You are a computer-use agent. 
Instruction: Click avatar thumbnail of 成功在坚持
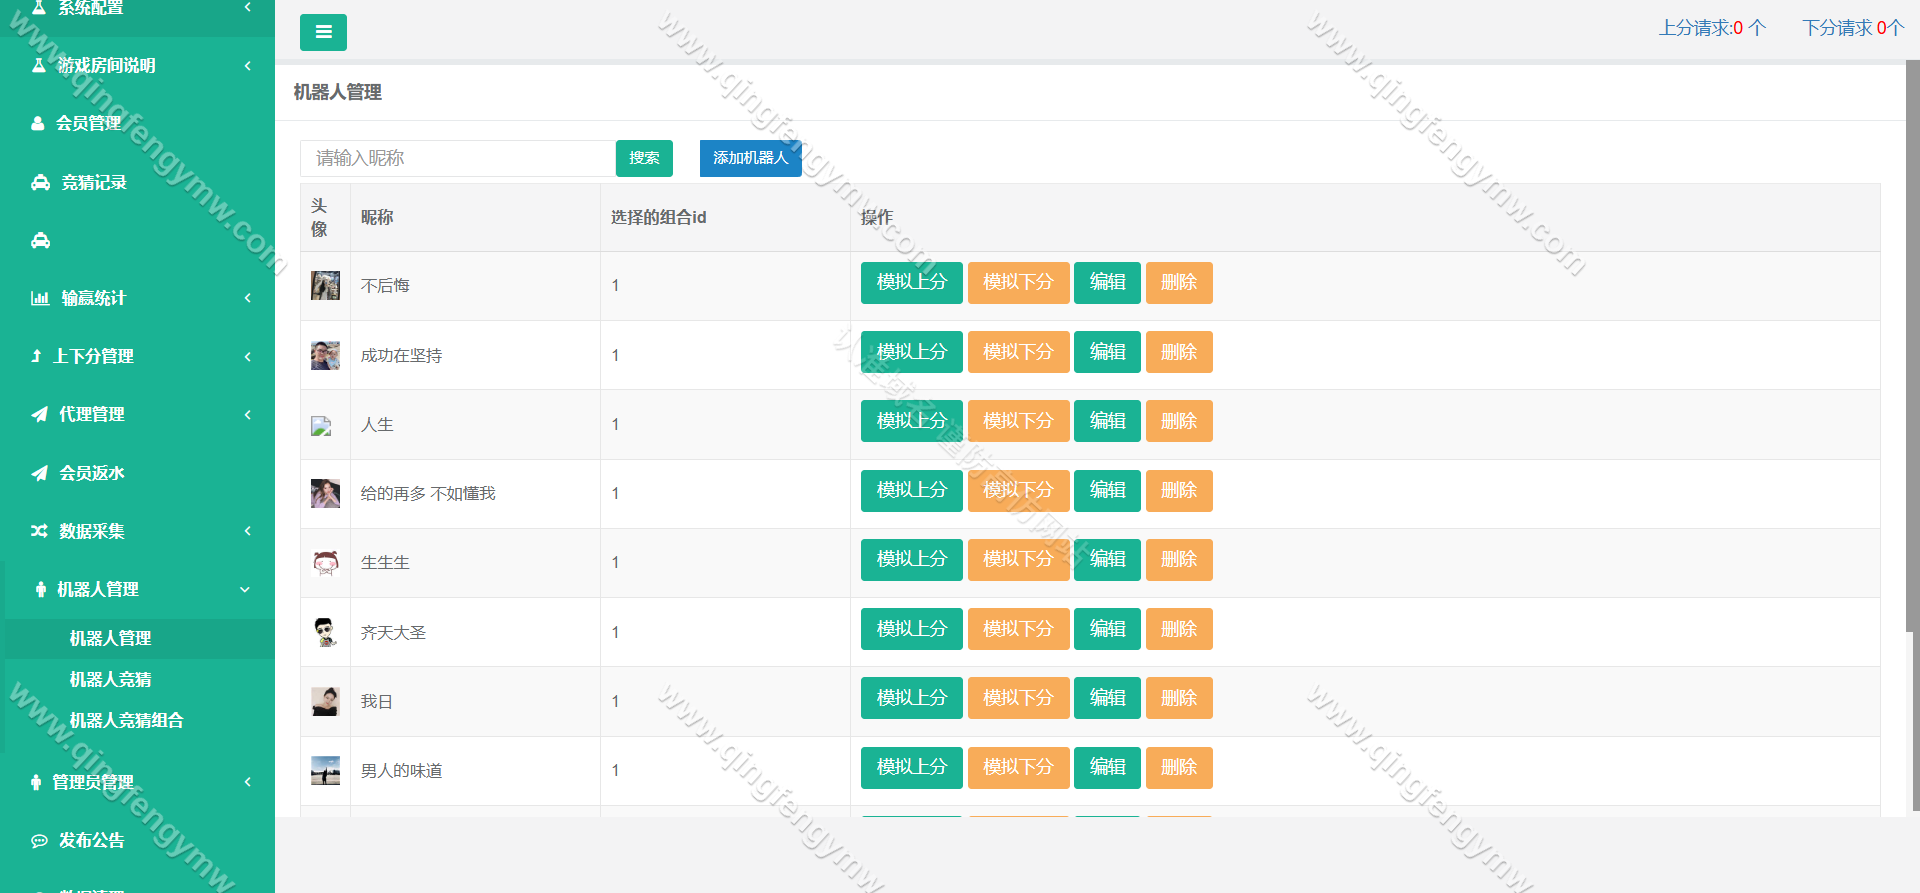tap(325, 355)
